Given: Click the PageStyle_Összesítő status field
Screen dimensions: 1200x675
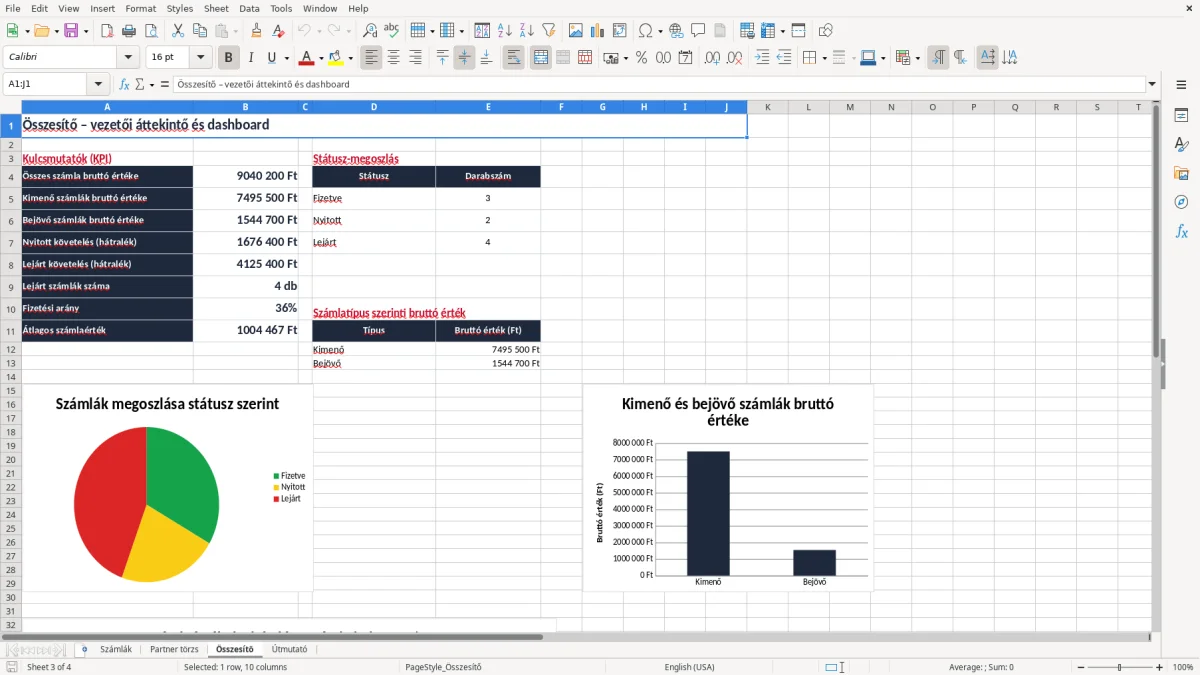Looking at the screenshot, I should point(443,667).
